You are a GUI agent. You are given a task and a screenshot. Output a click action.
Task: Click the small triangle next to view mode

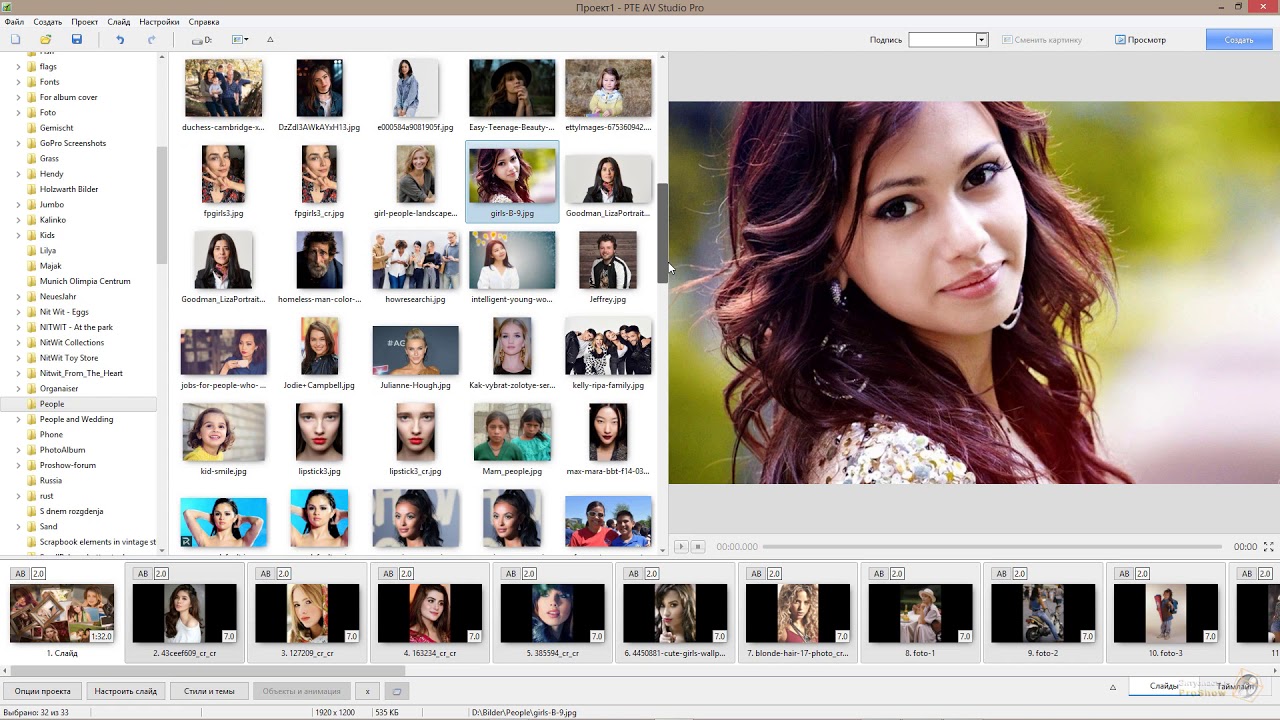[x=270, y=40]
